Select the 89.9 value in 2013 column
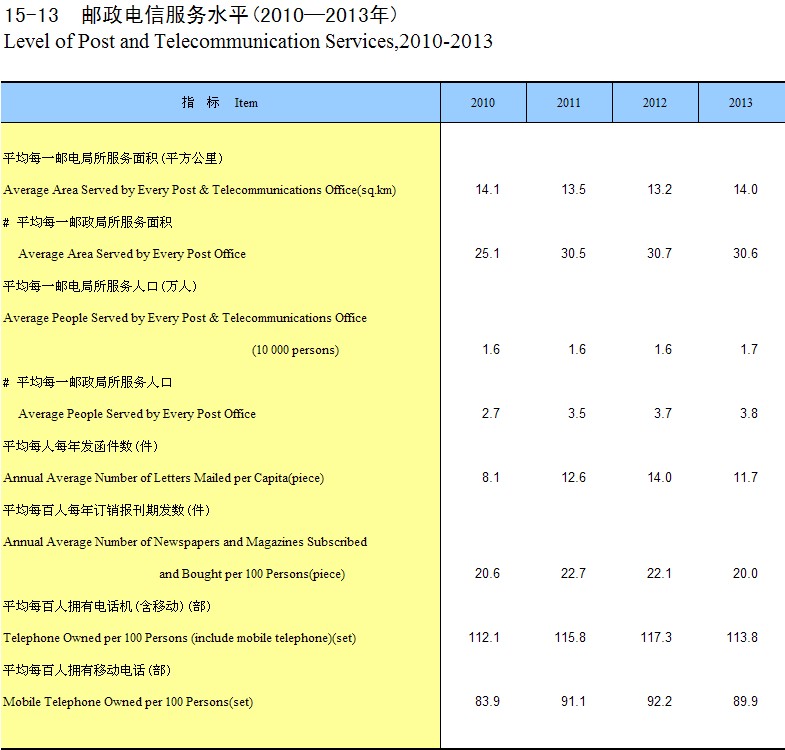This screenshot has width=785, height=750. [x=745, y=702]
